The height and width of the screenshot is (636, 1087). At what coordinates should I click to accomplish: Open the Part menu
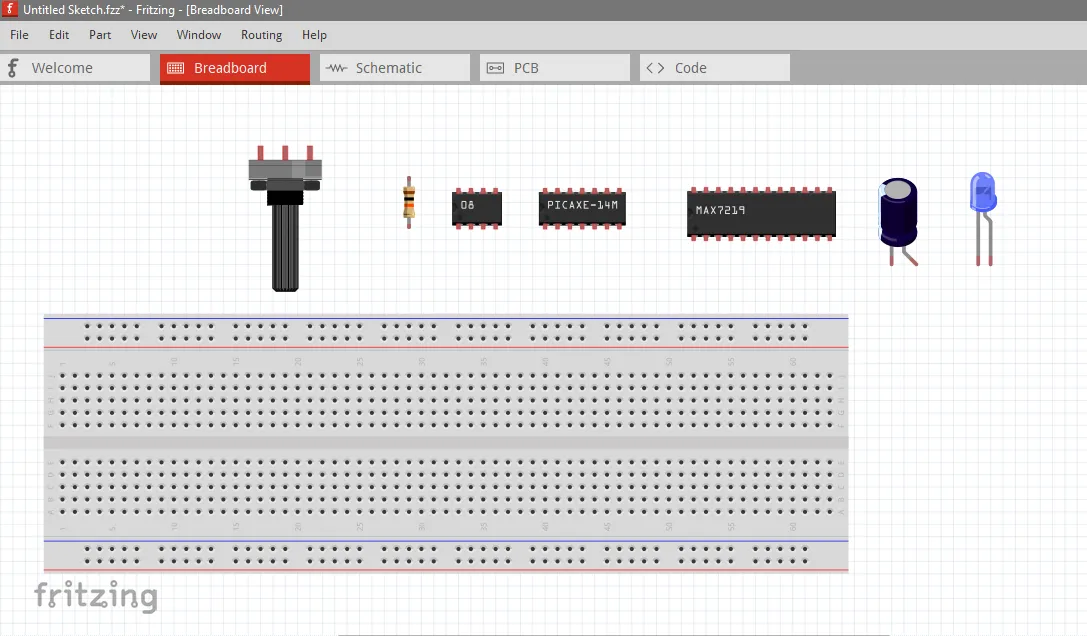coord(100,35)
